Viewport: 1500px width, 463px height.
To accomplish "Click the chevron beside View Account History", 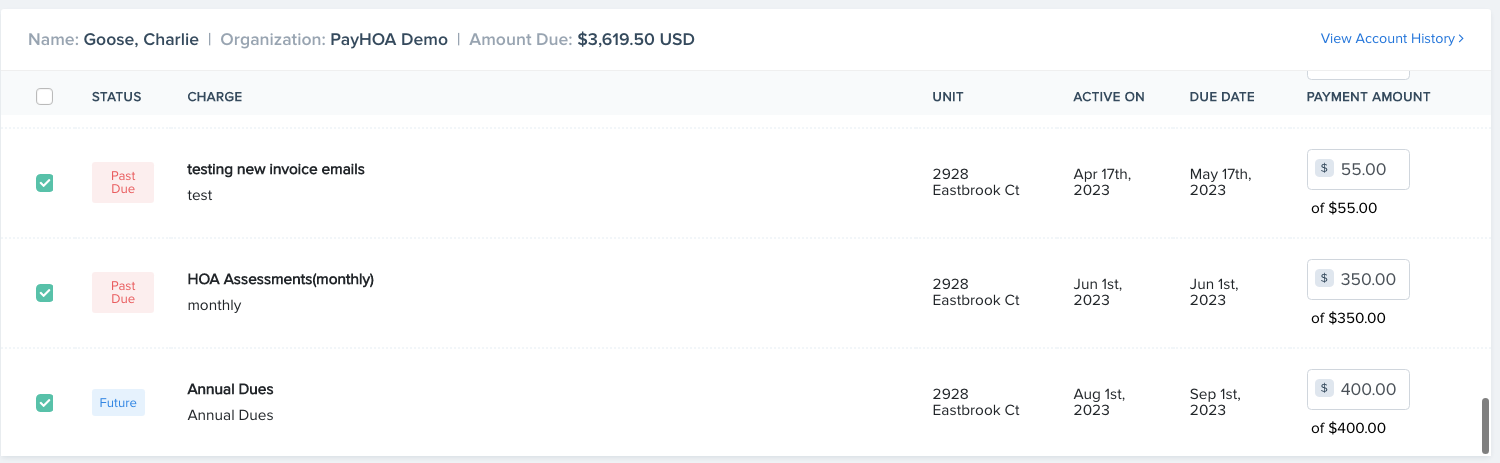I will 1461,39.
